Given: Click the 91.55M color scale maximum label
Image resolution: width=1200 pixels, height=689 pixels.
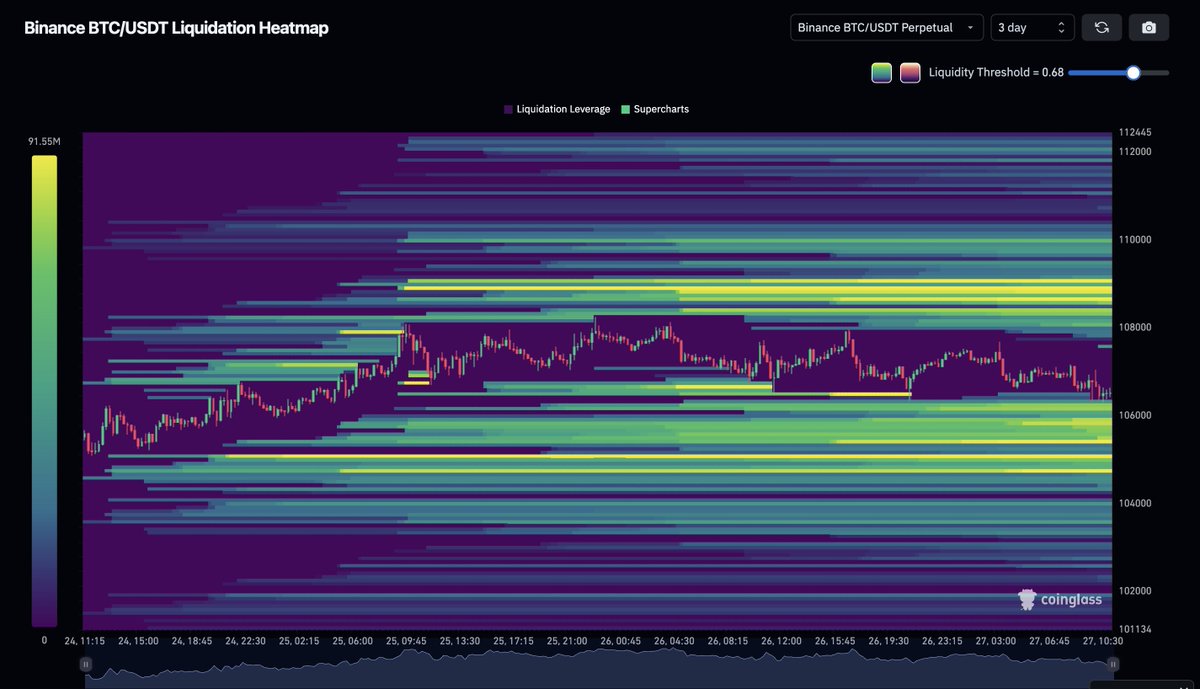Looking at the screenshot, I should click(44, 143).
